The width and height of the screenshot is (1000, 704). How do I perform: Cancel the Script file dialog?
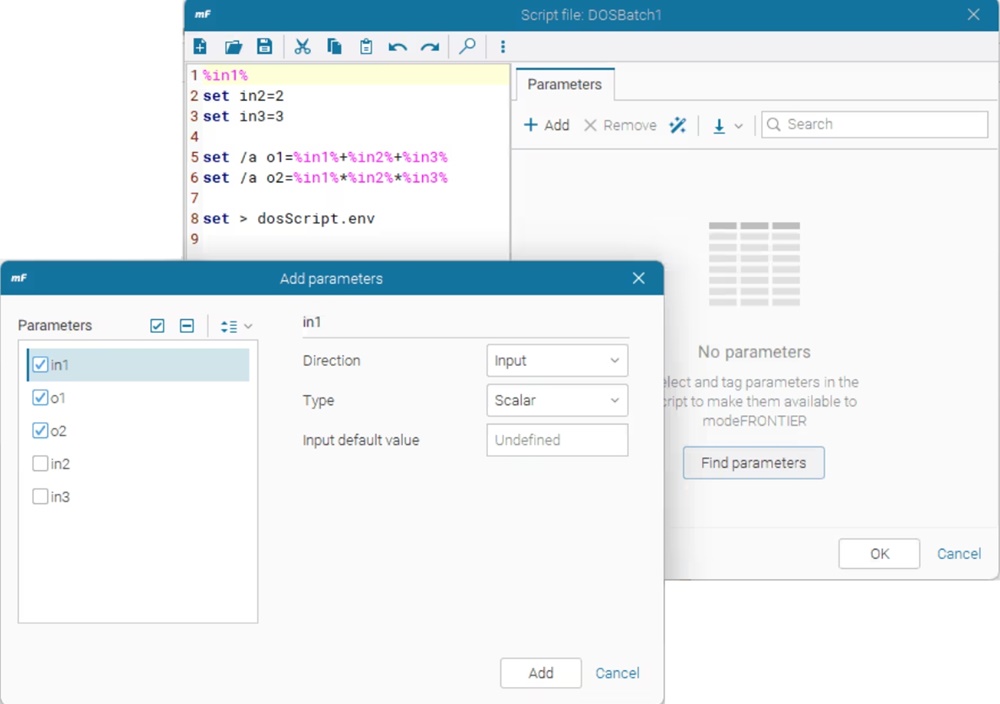point(959,554)
